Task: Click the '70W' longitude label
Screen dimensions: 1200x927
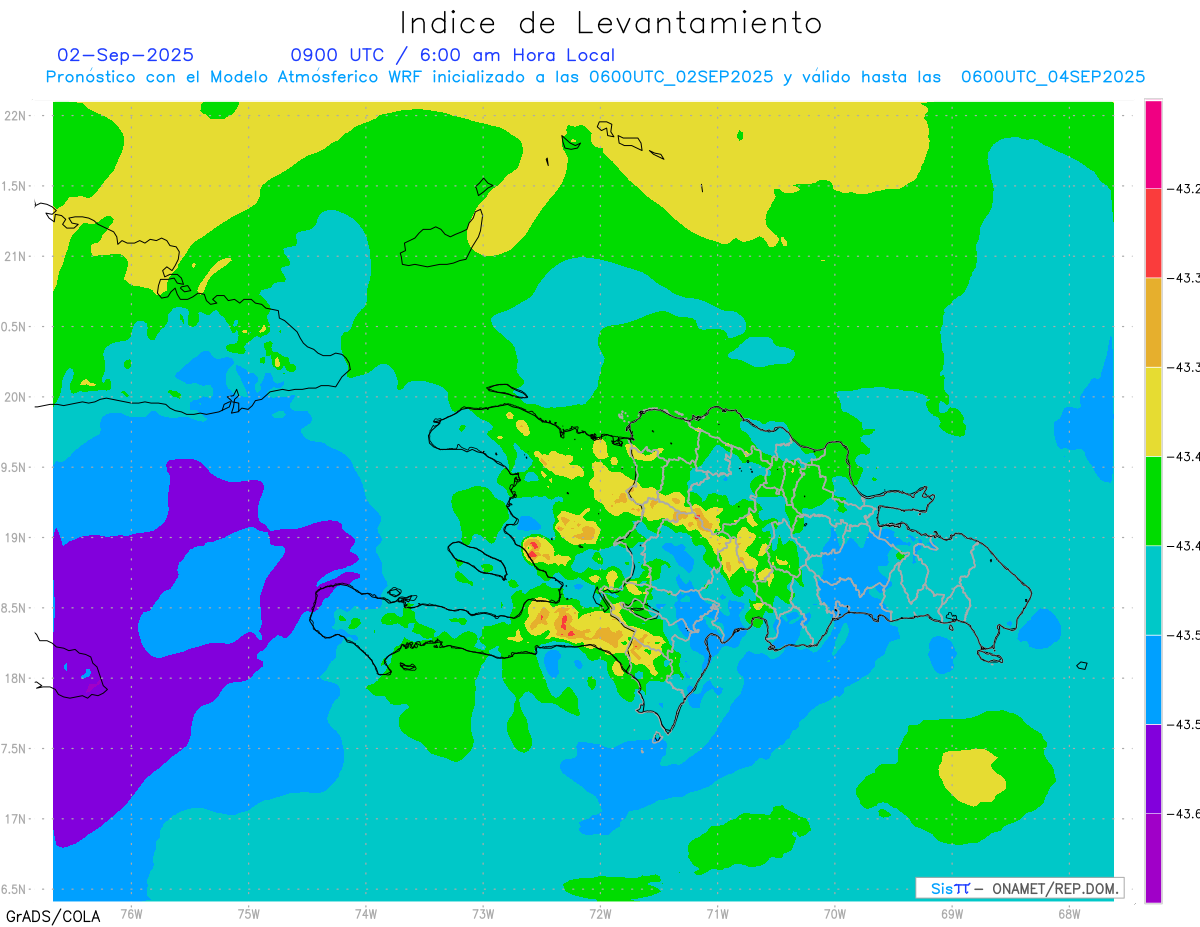Action: click(x=835, y=913)
